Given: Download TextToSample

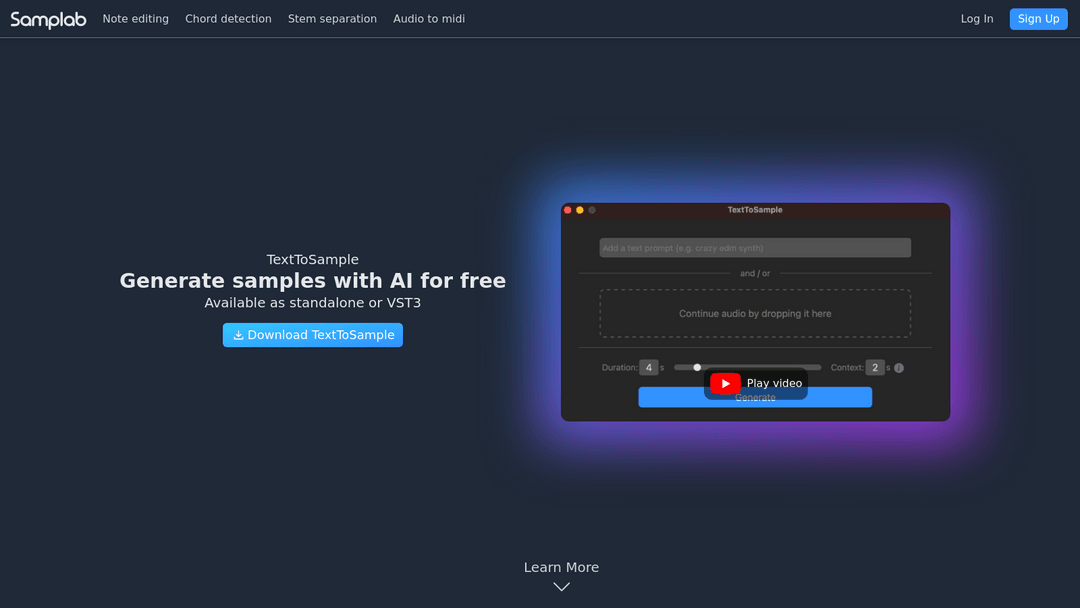Looking at the screenshot, I should 313,335.
